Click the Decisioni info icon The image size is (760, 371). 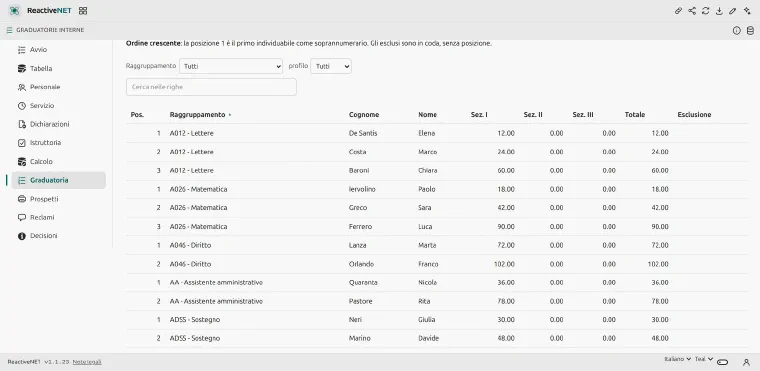tap(21, 236)
